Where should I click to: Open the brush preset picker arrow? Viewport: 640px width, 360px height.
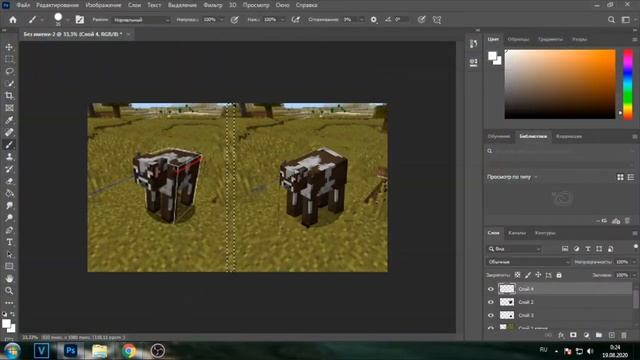(67, 20)
